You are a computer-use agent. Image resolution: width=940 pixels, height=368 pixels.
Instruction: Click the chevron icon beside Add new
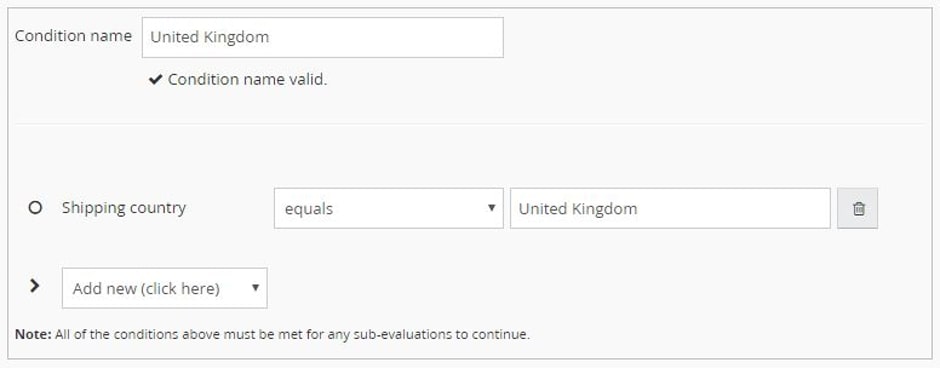pyautogui.click(x=35, y=286)
